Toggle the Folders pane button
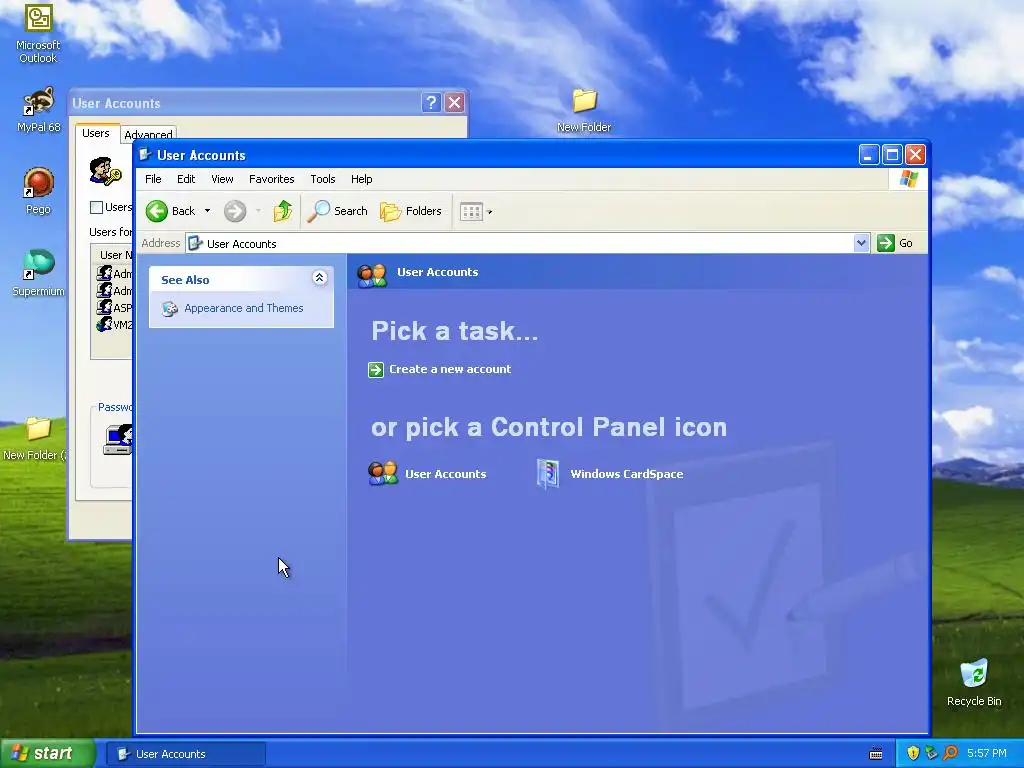Screen dimensions: 1024x768 coord(411,211)
